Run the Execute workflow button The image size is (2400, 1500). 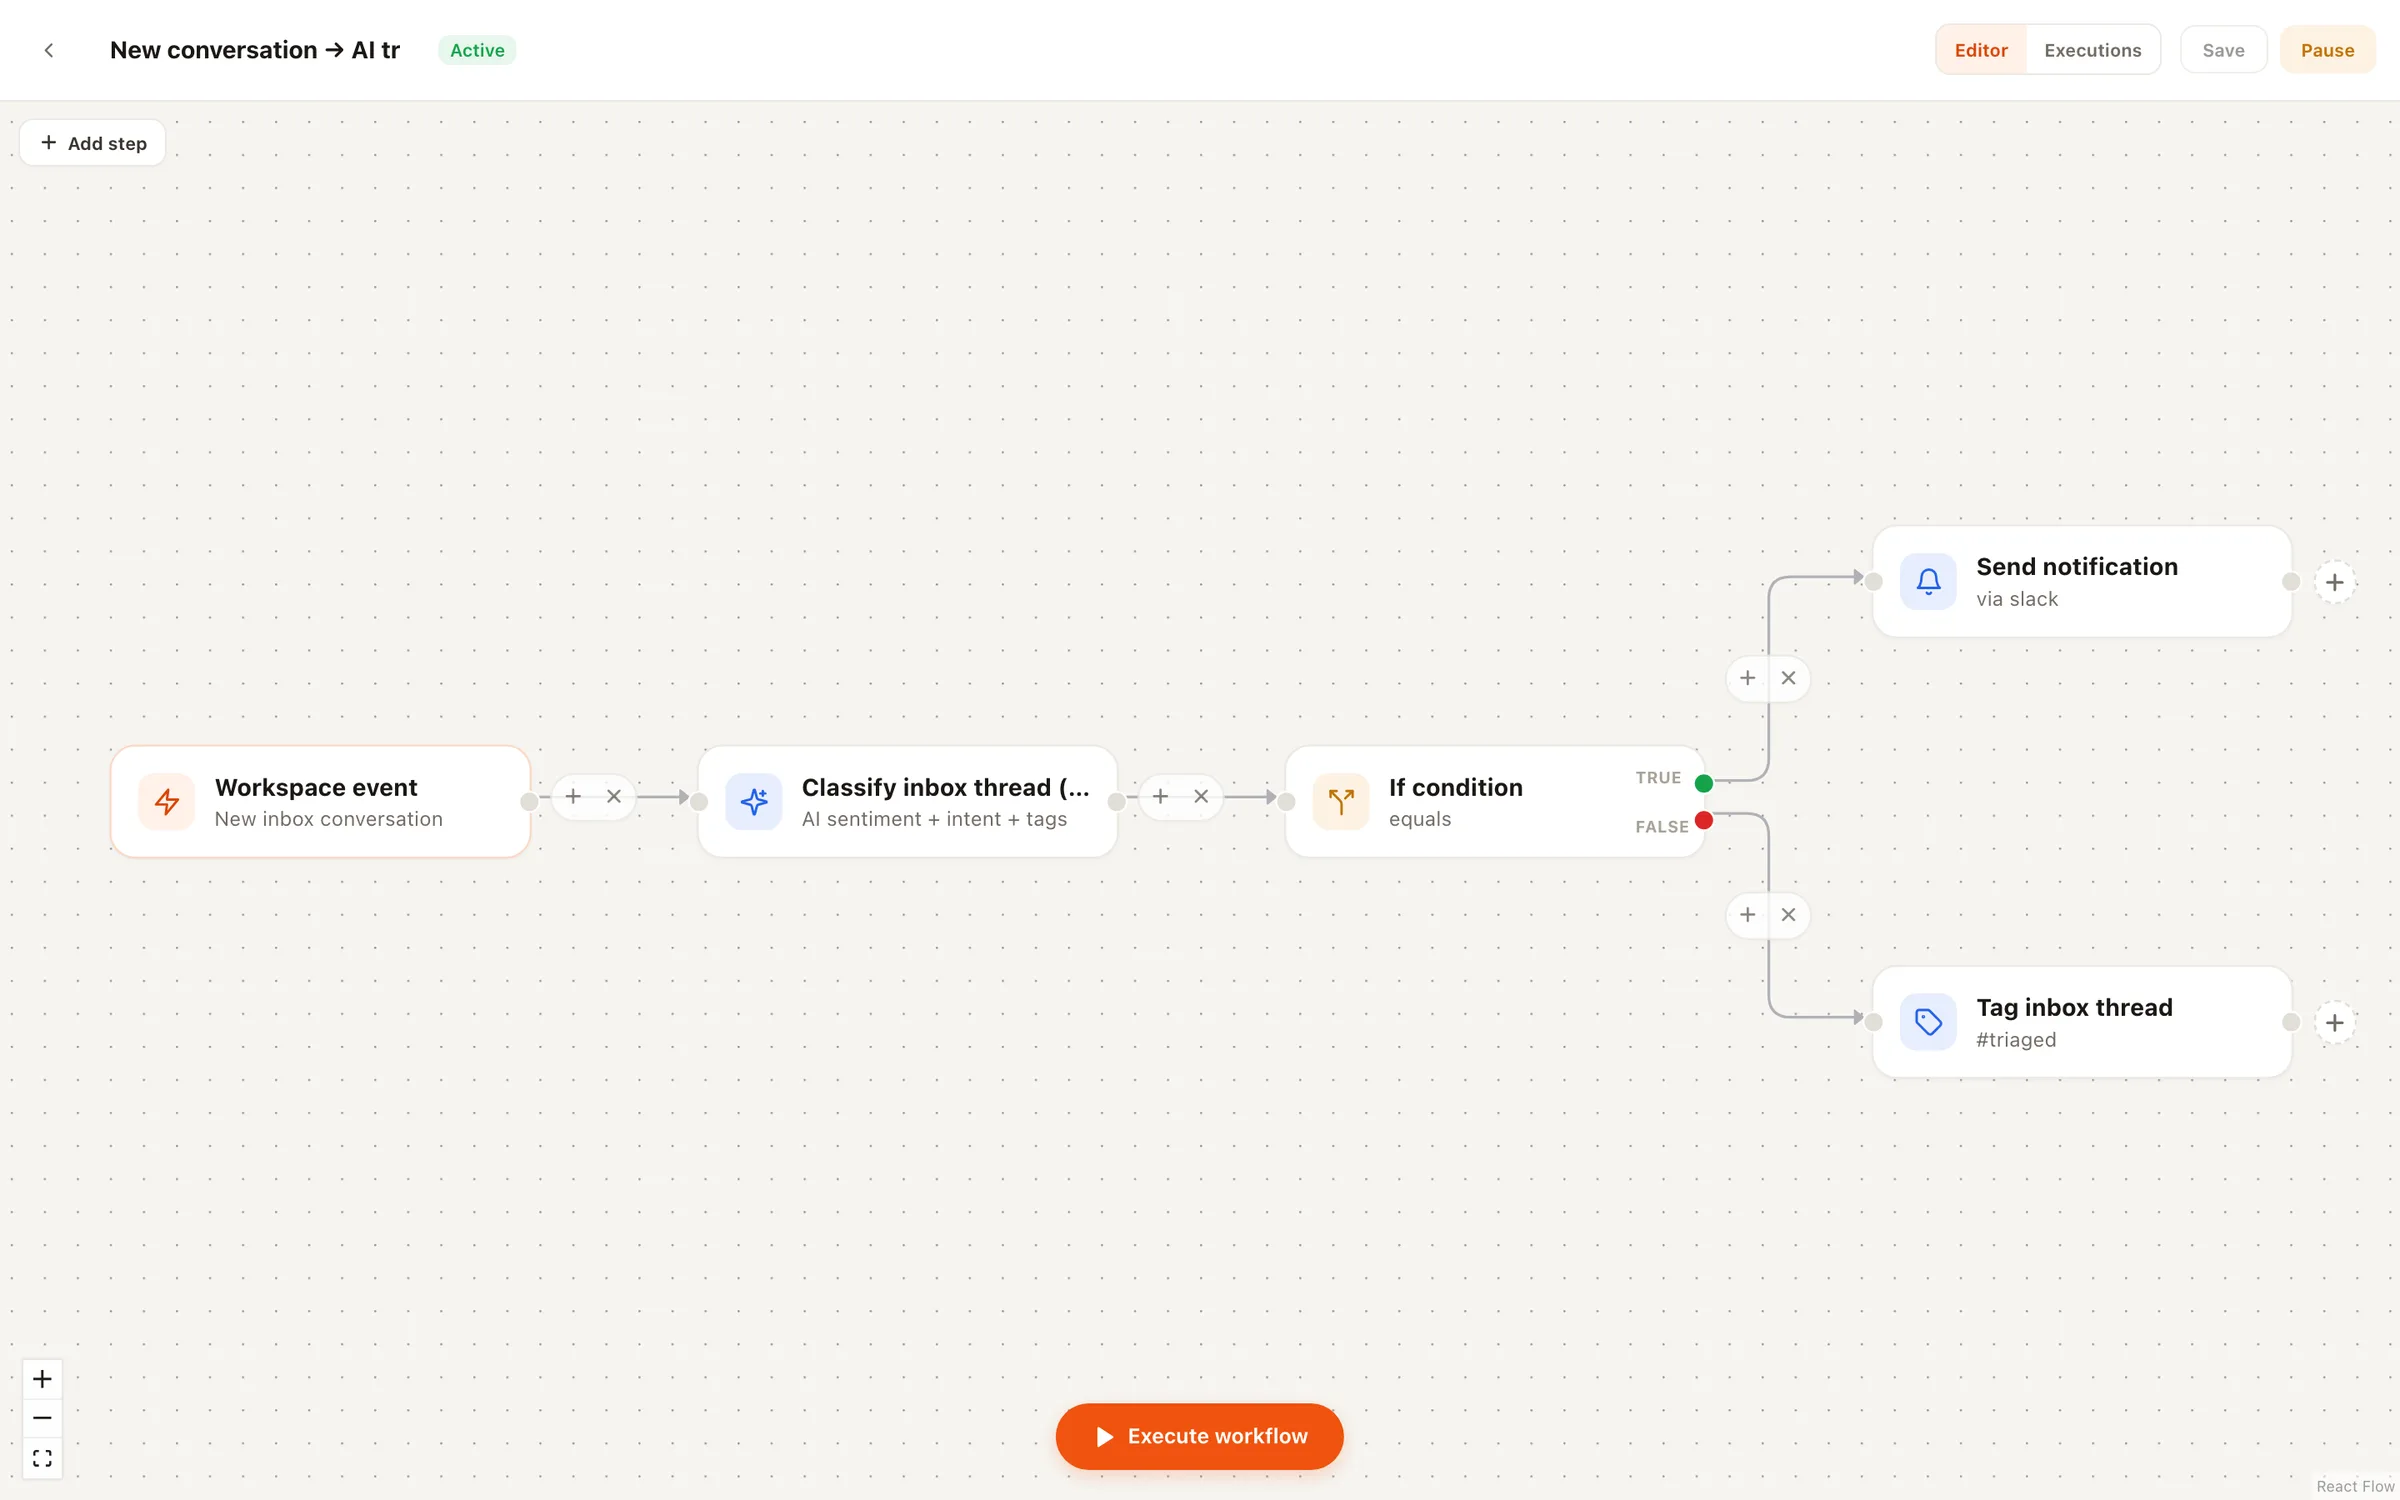tap(1199, 1436)
